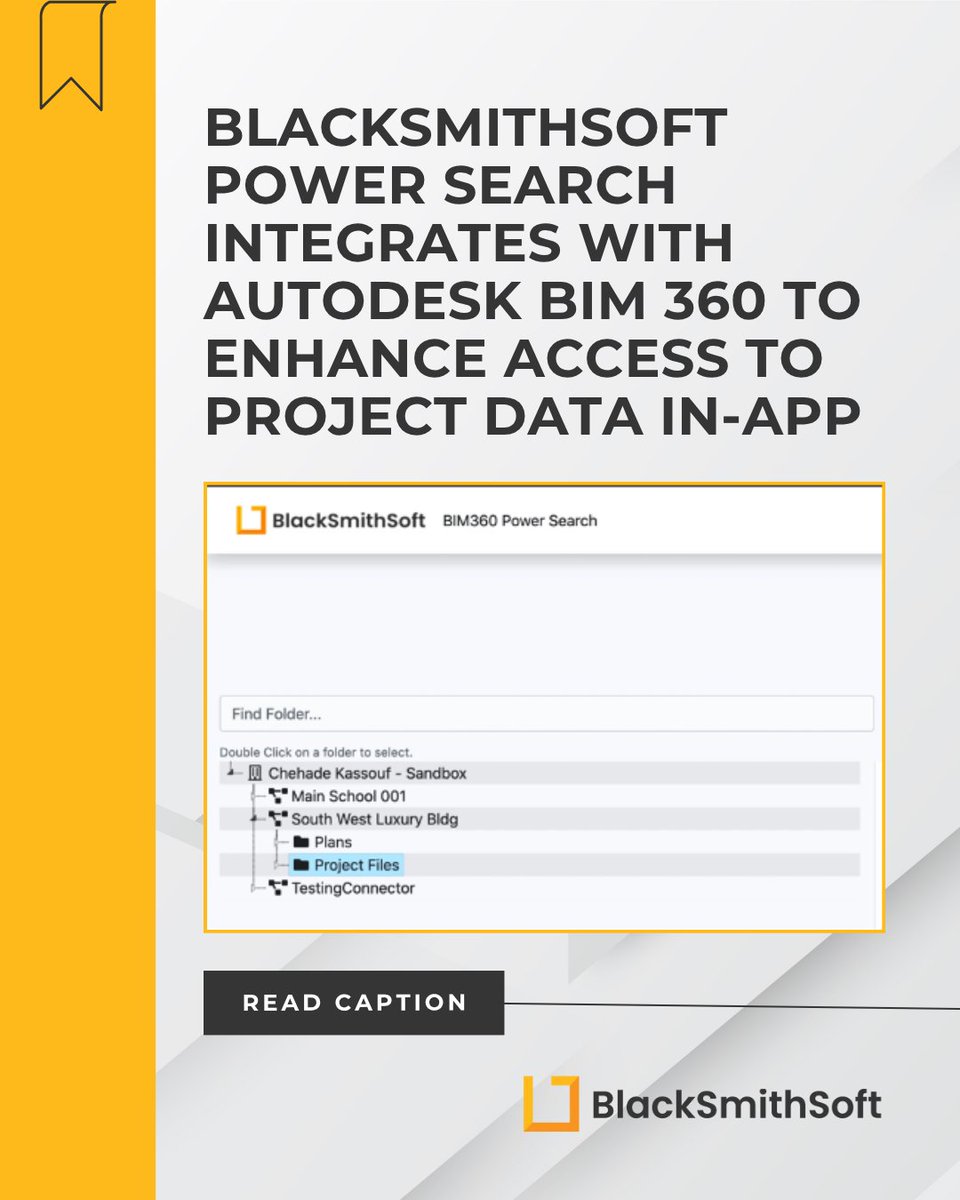
Task: Open the Plans folder icon
Action: coord(301,842)
